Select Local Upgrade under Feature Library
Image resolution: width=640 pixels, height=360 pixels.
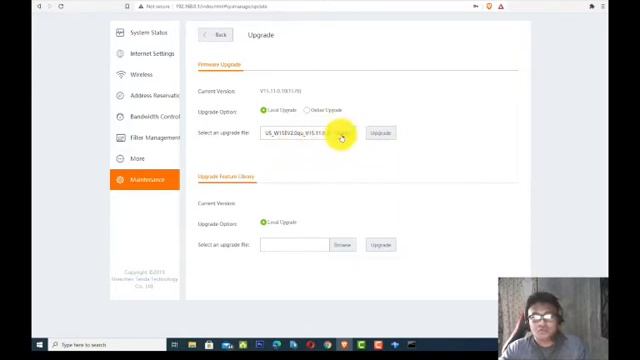click(x=263, y=222)
